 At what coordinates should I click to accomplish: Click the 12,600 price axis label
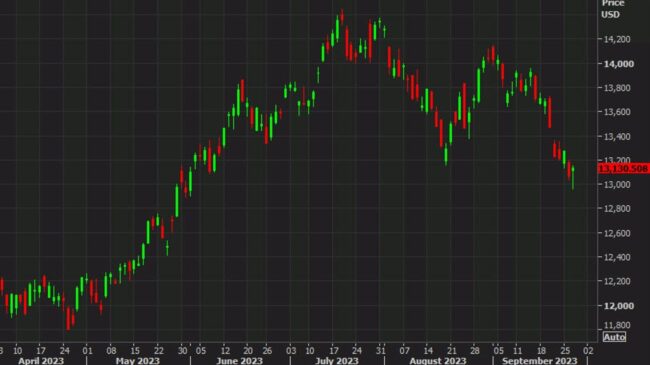coord(617,233)
